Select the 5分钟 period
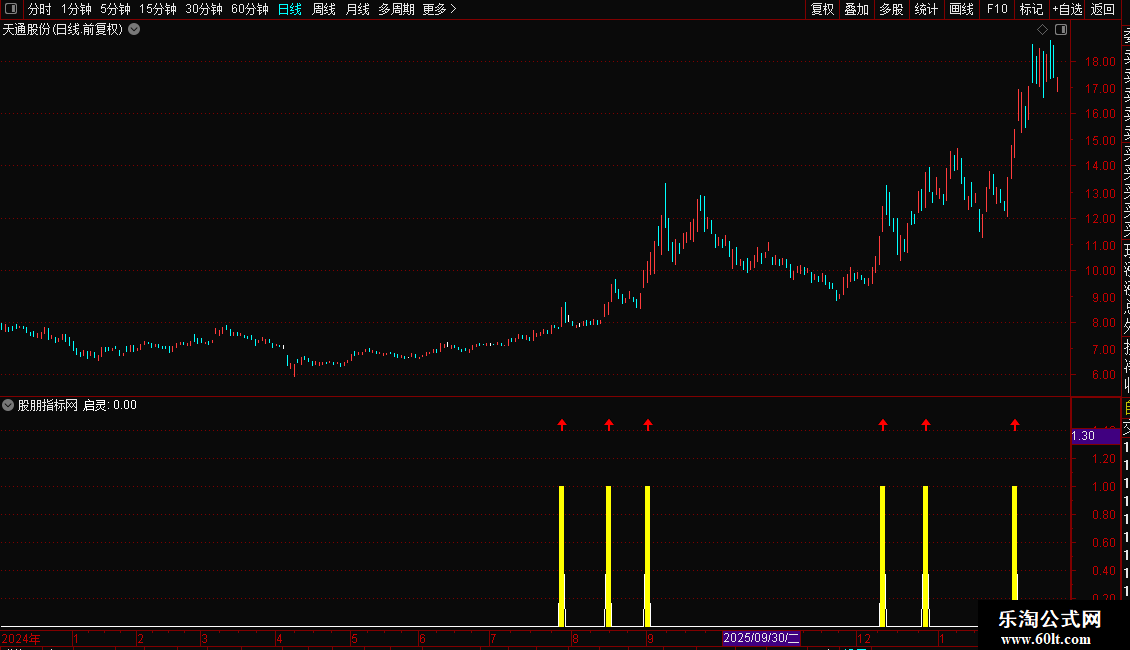Viewport: 1130px width, 650px height. tap(115, 9)
